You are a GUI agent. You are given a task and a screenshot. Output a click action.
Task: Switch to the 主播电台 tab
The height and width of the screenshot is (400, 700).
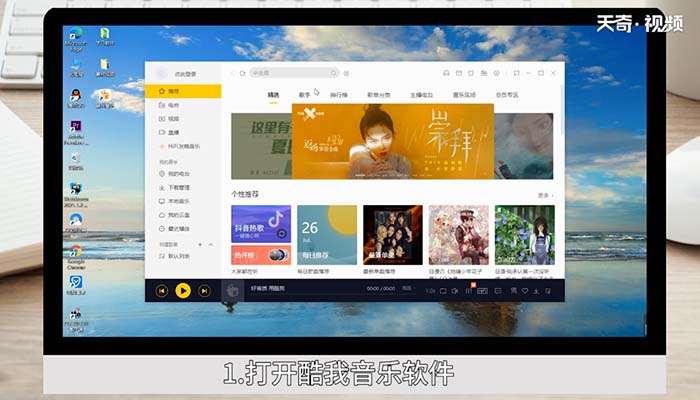click(x=421, y=95)
